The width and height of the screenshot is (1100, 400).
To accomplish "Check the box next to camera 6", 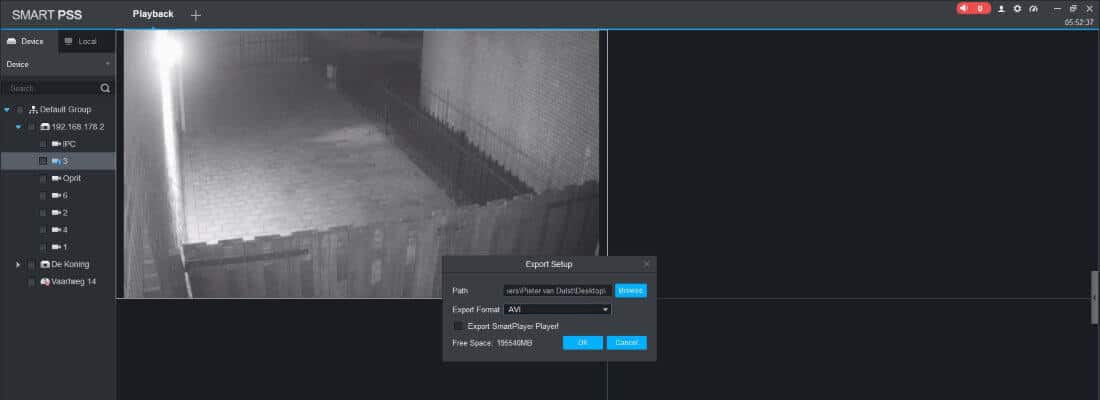I will pyautogui.click(x=43, y=196).
